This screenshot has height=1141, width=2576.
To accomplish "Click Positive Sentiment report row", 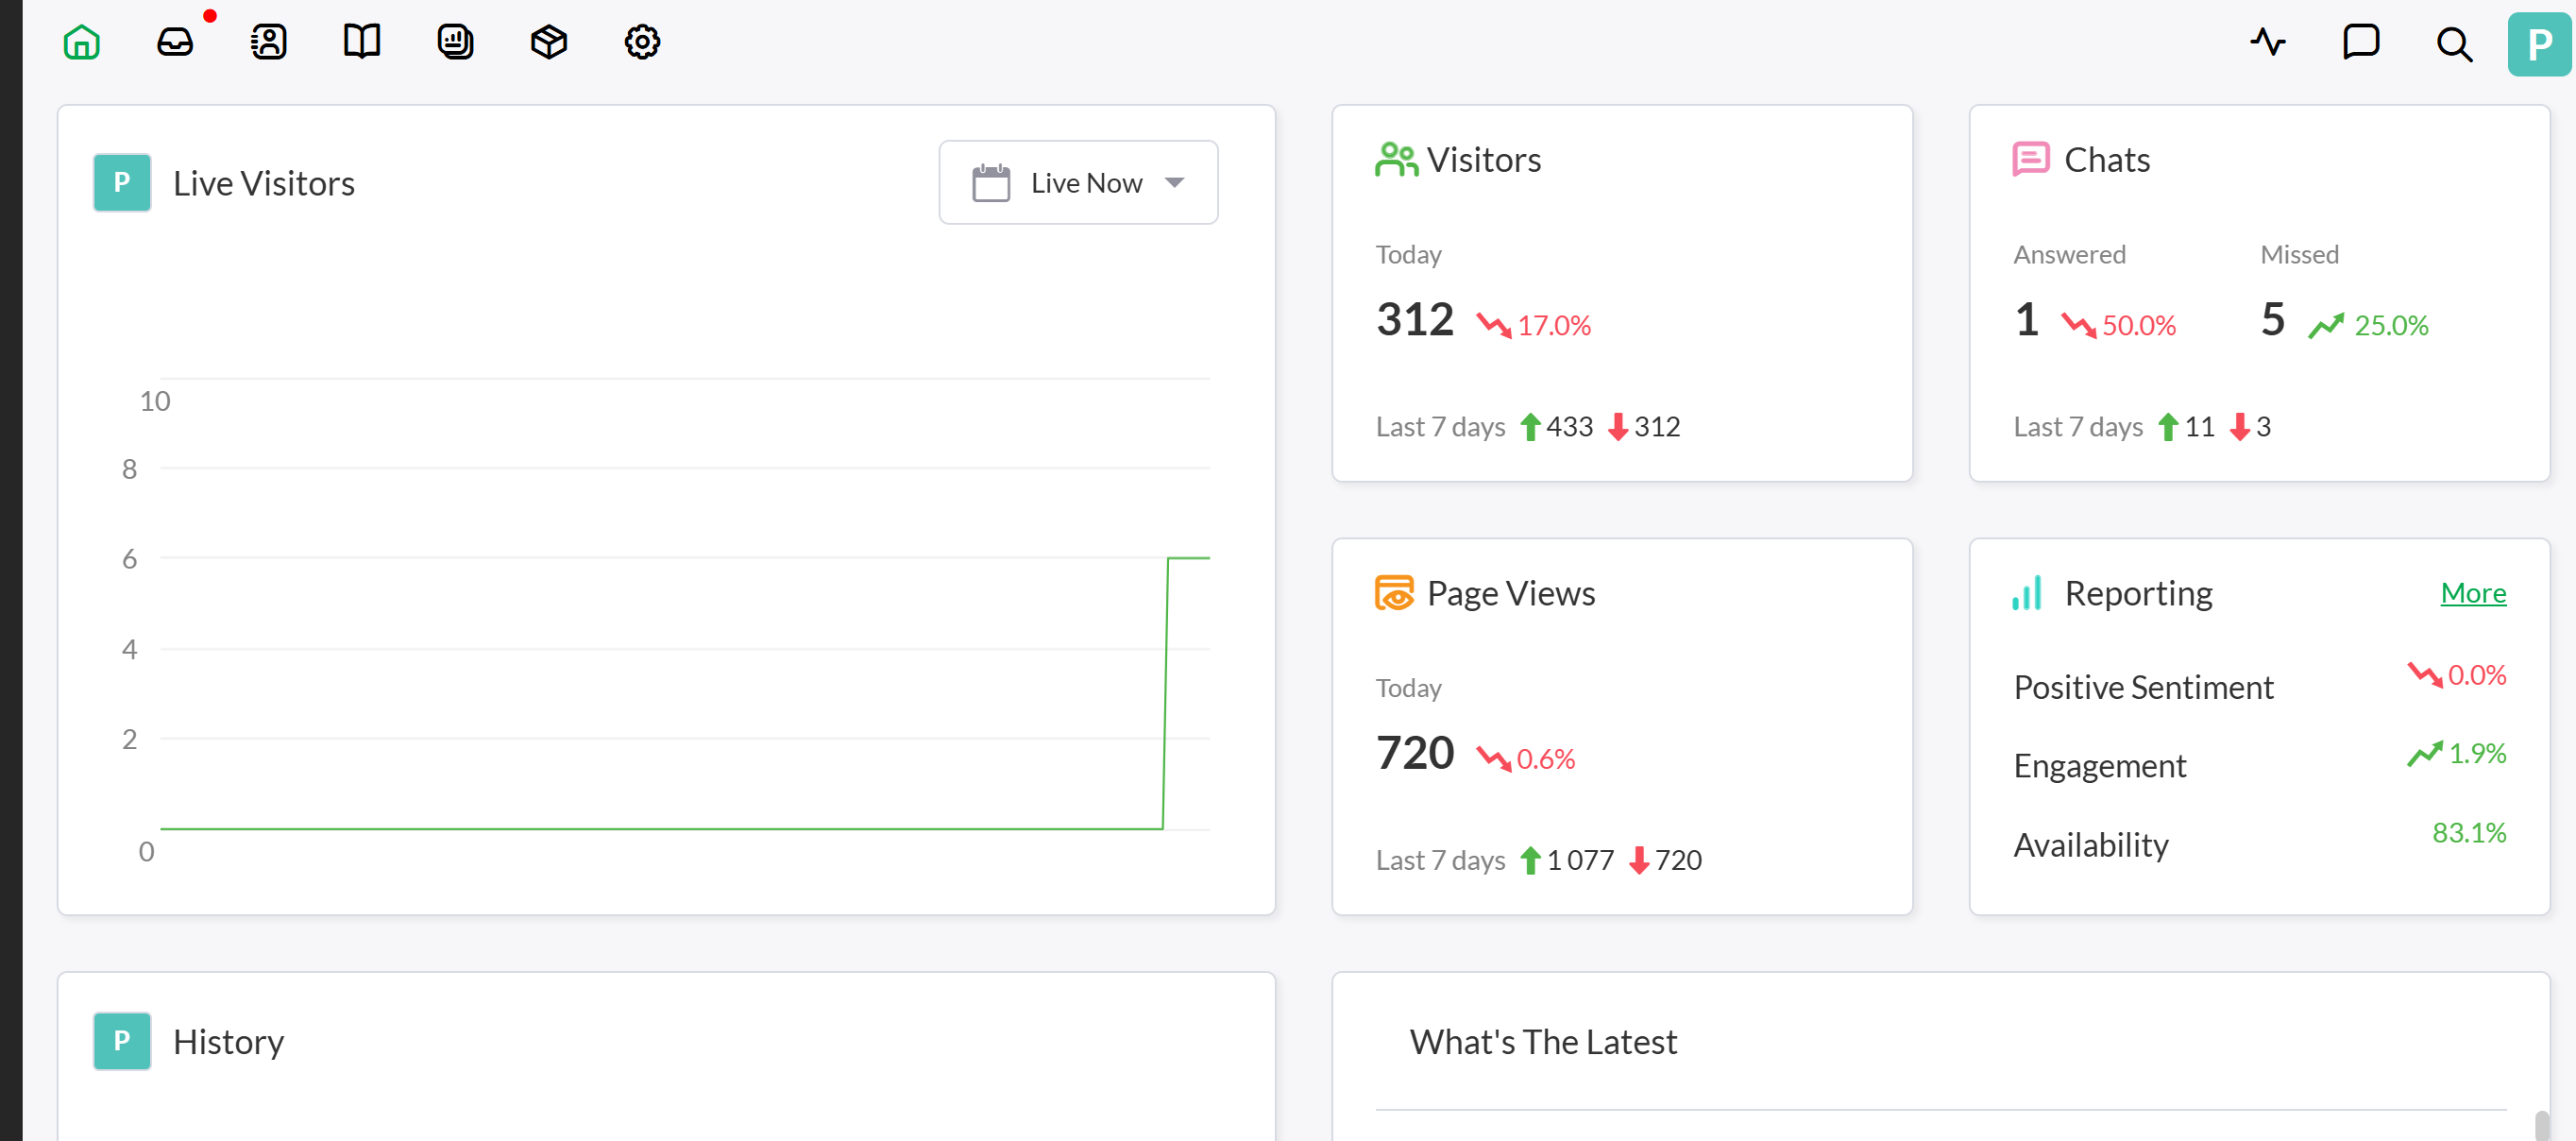I will click(x=2259, y=686).
